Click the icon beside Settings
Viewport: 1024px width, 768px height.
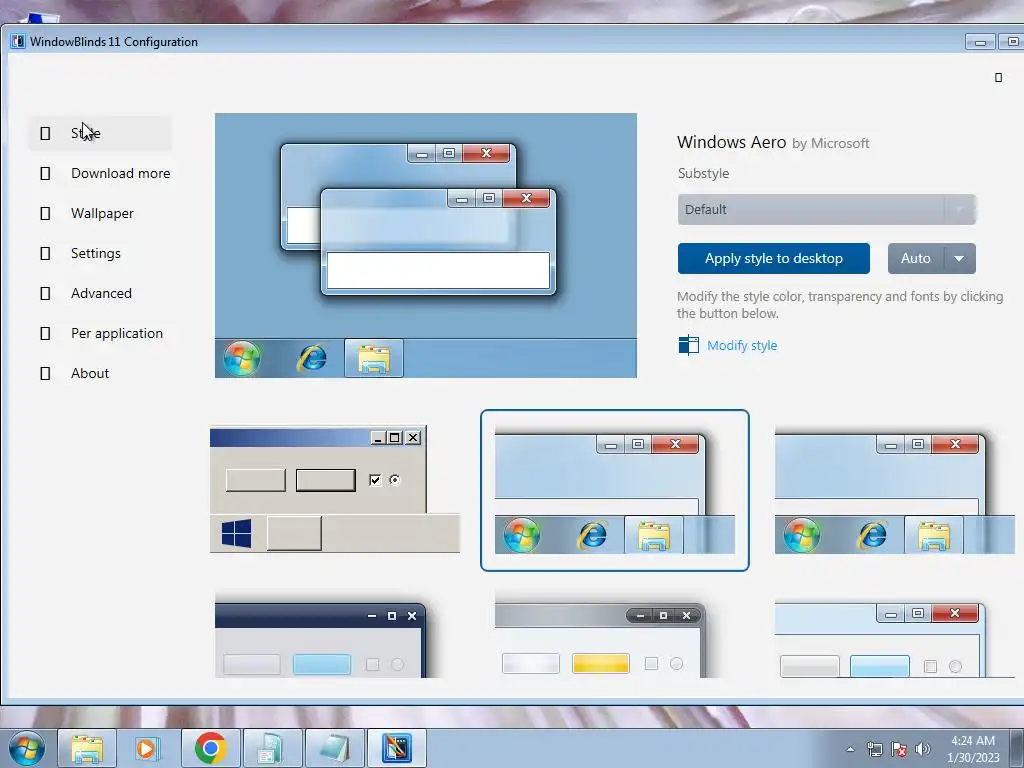point(45,253)
